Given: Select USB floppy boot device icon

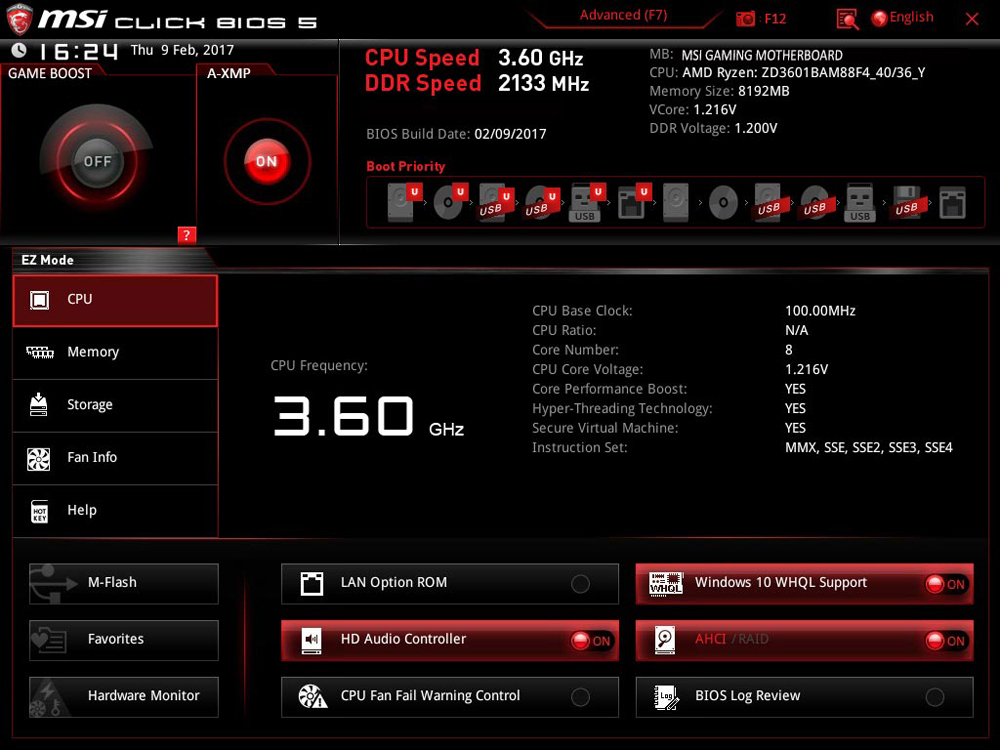Looking at the screenshot, I should (x=906, y=202).
